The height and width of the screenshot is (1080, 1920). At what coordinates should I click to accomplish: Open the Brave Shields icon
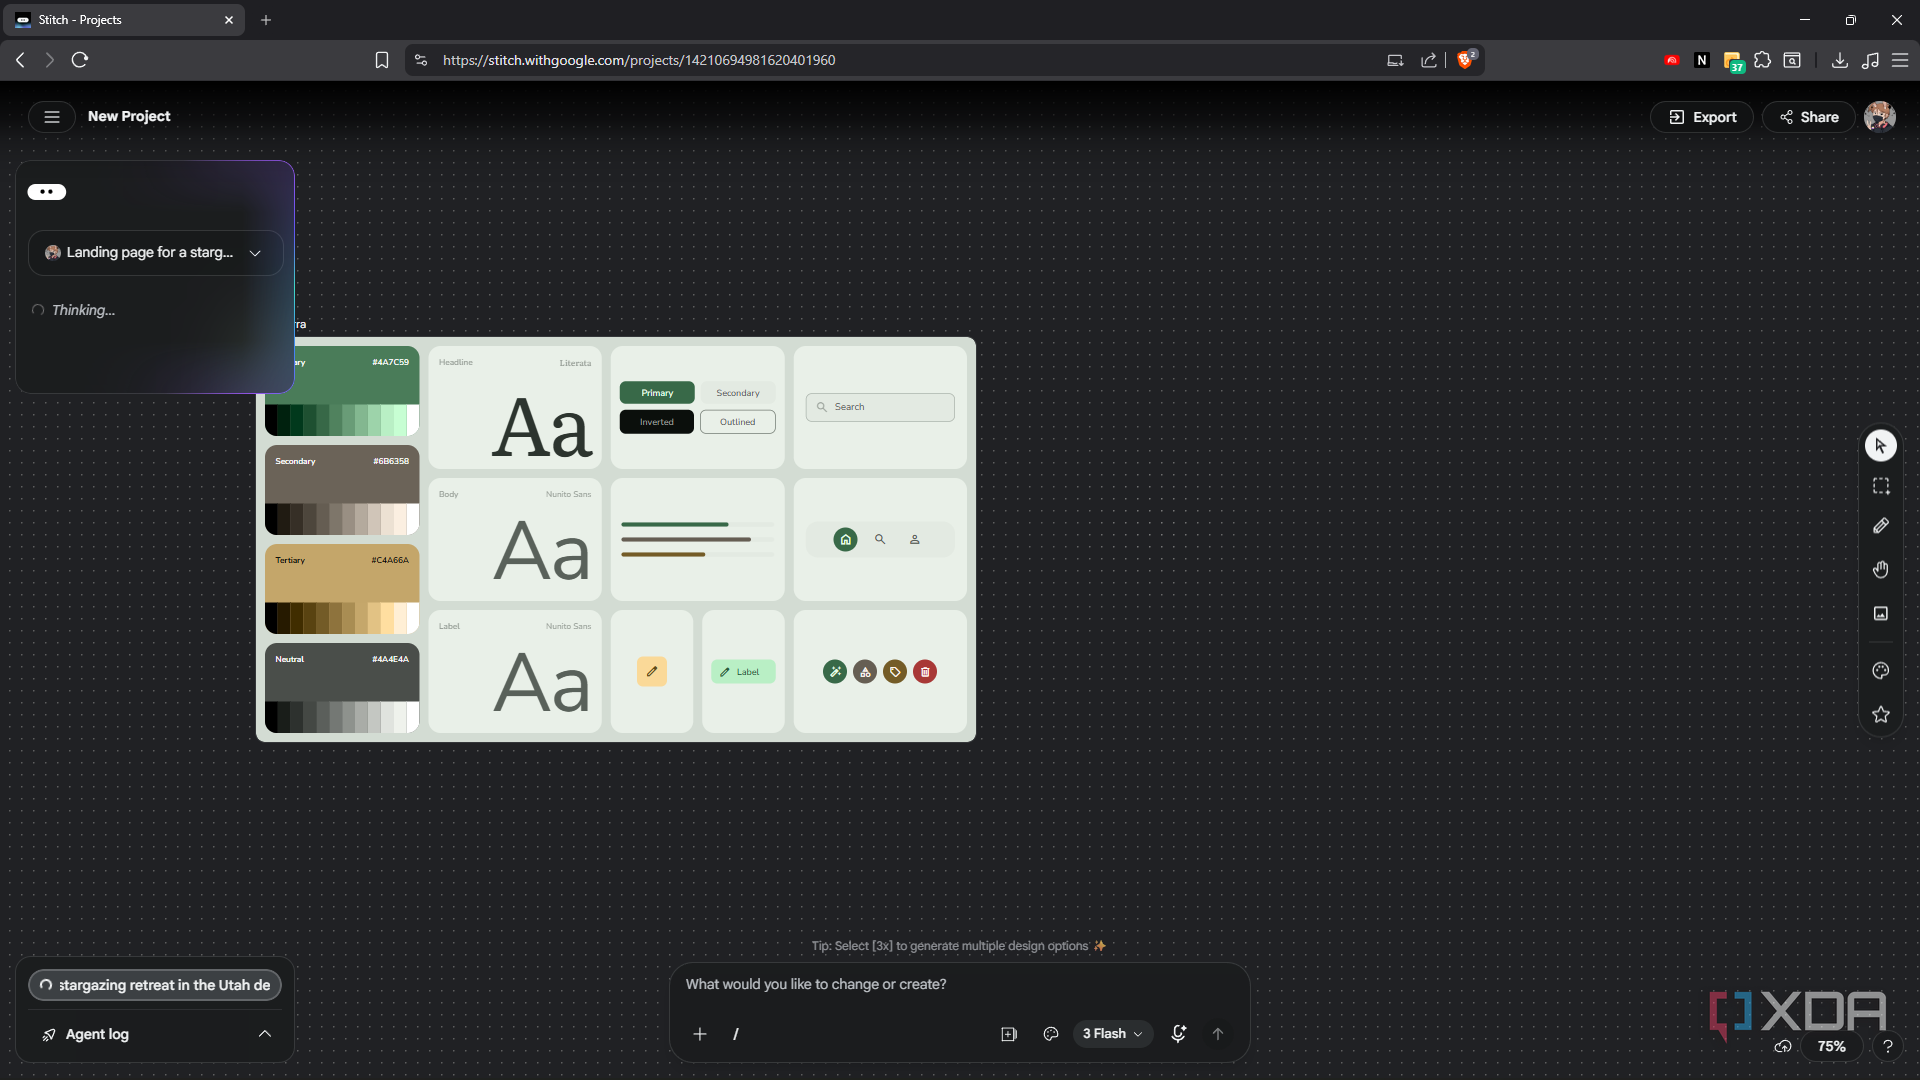(1466, 60)
